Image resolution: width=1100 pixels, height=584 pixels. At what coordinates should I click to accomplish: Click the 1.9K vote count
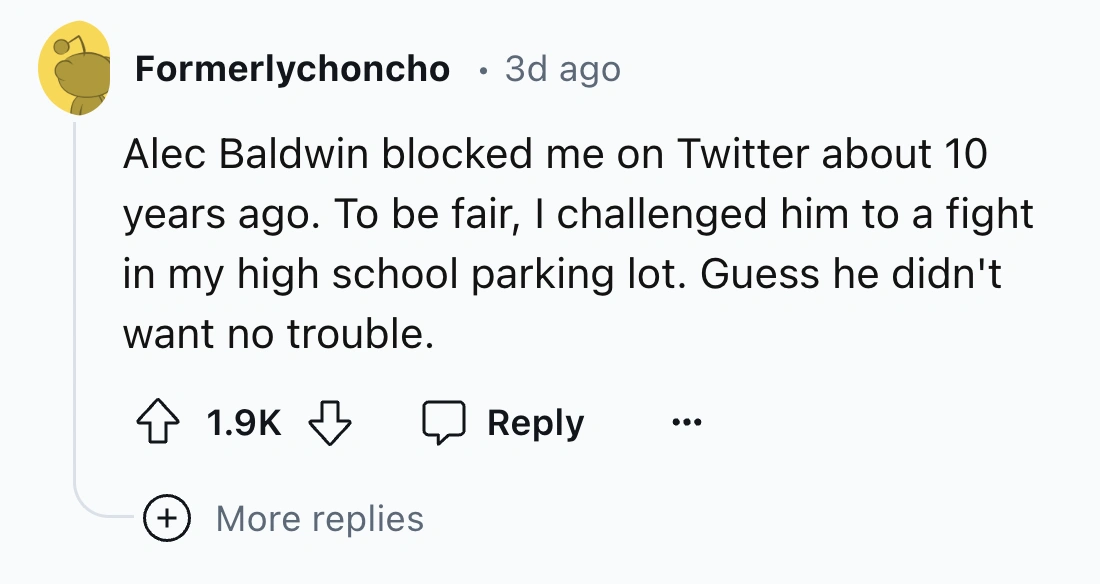(243, 423)
